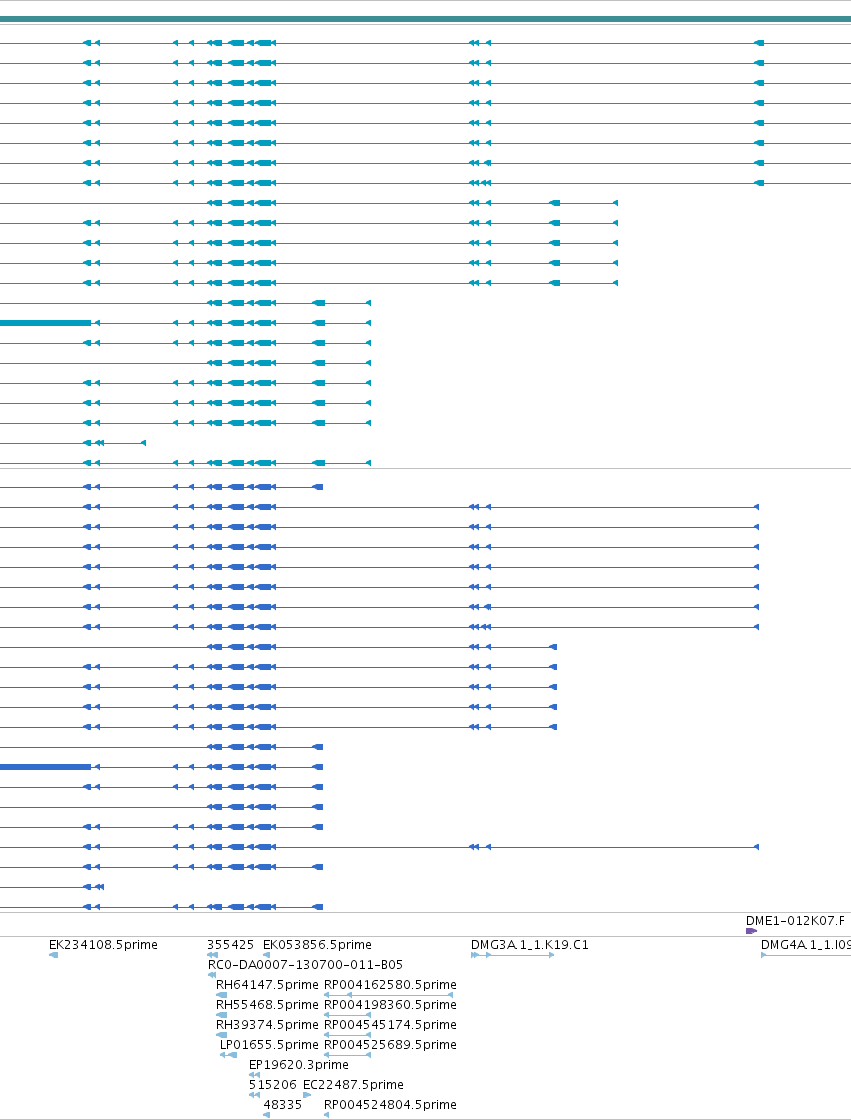Select the thick dark-blue exon bar

[x=45, y=767]
